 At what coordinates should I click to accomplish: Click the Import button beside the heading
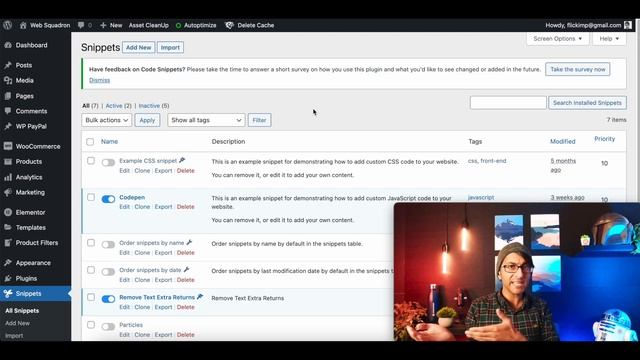coord(170,47)
